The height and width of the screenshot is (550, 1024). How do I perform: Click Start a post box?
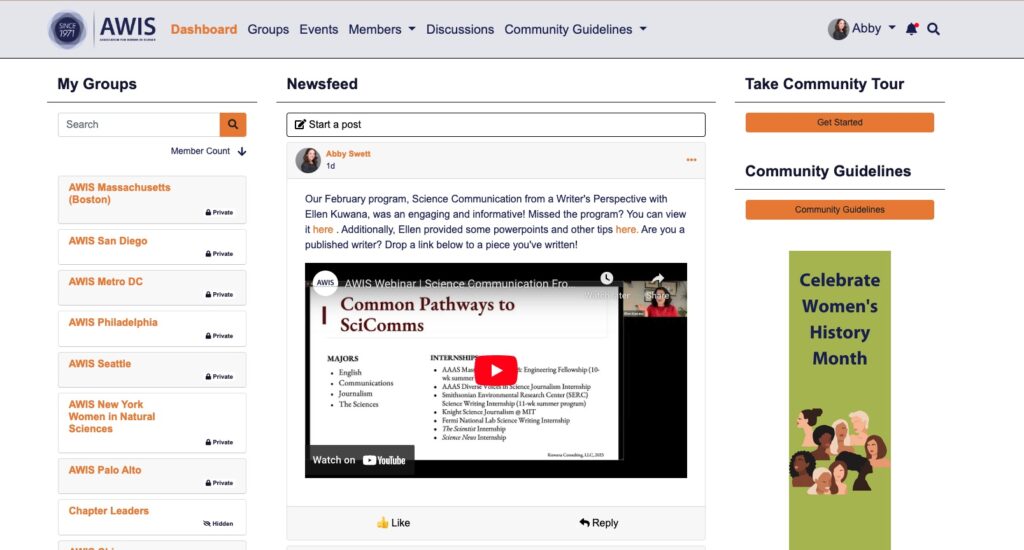[495, 124]
